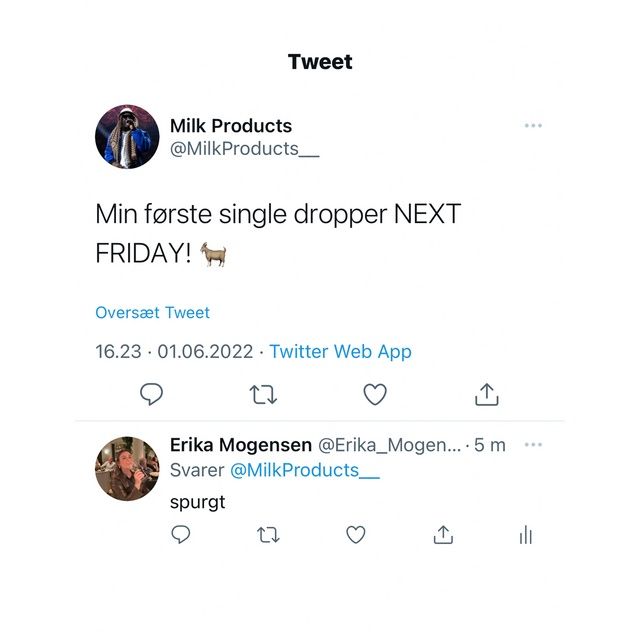Share the Milk Products tweet

tap(486, 395)
